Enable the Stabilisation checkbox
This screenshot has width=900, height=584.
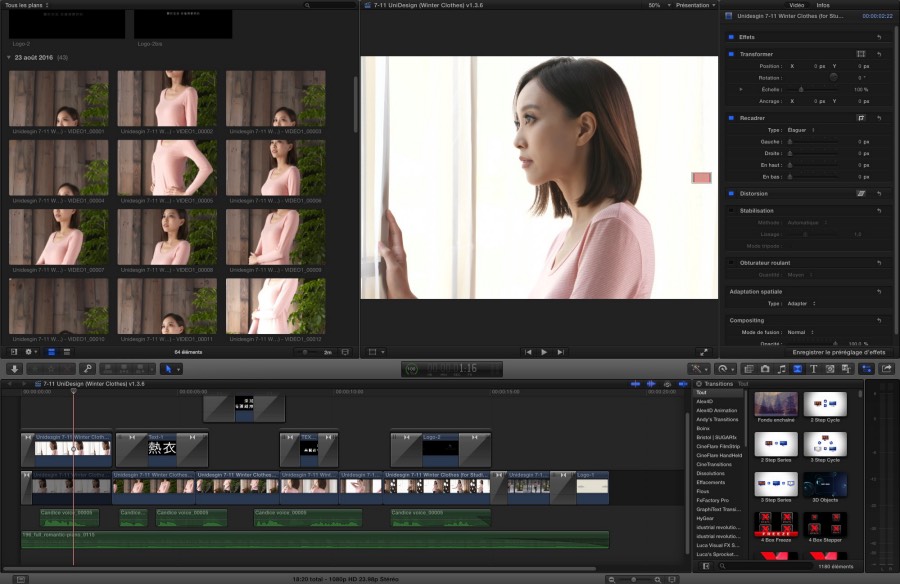pos(731,211)
